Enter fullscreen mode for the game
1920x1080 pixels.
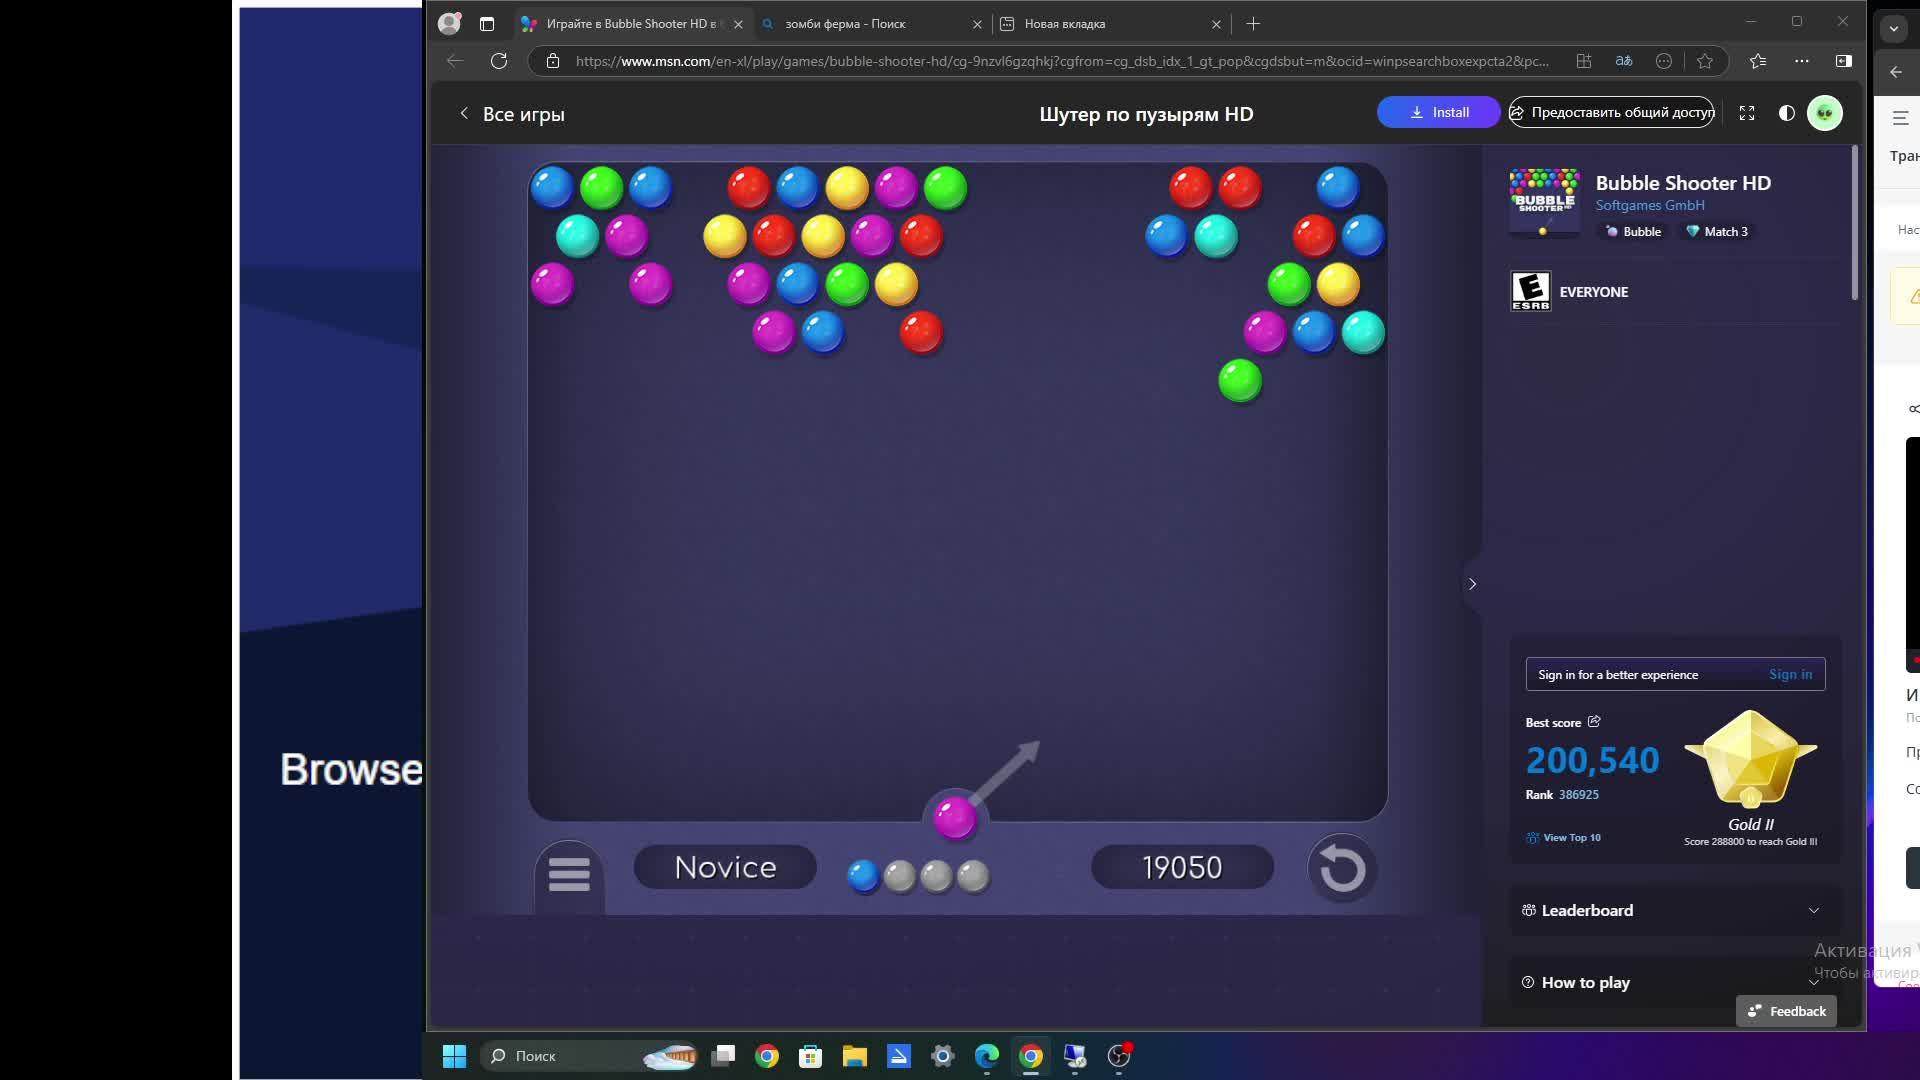click(1747, 113)
